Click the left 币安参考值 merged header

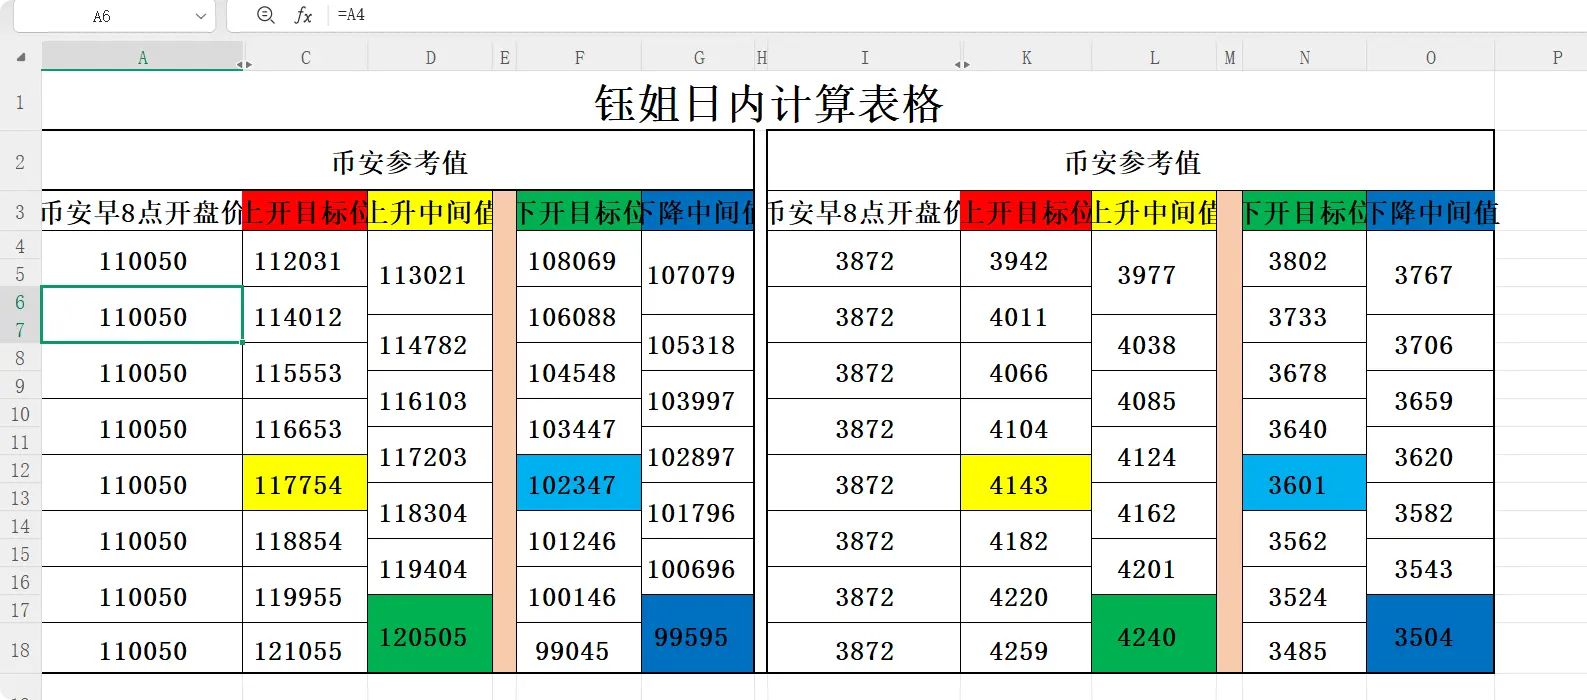pyautogui.click(x=399, y=161)
